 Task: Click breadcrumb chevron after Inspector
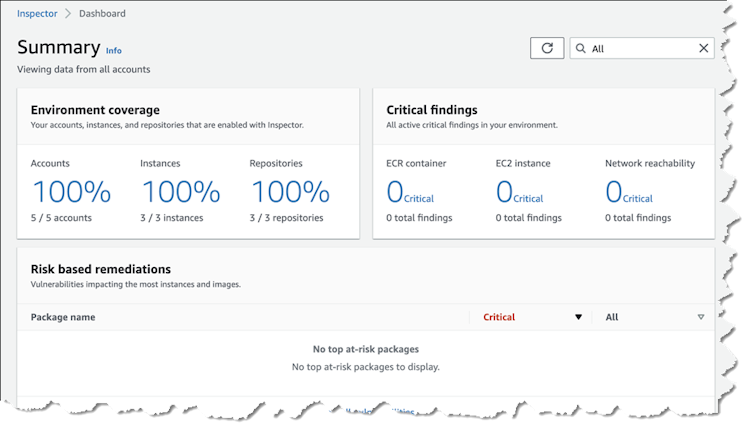click(69, 14)
